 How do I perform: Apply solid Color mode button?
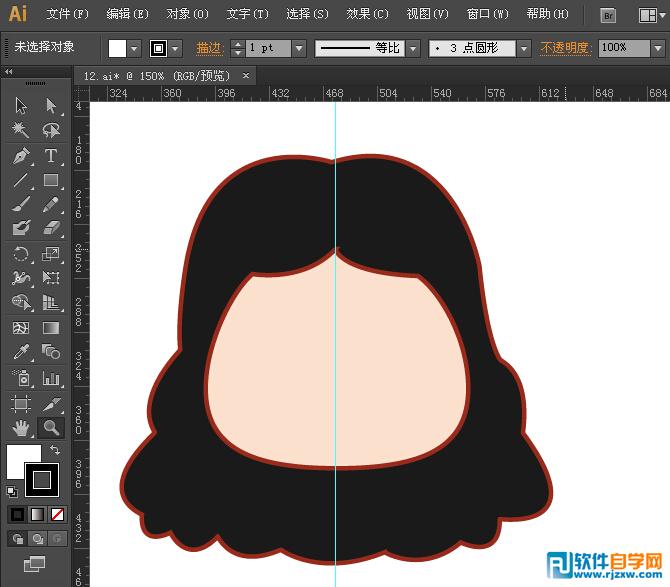click(18, 514)
